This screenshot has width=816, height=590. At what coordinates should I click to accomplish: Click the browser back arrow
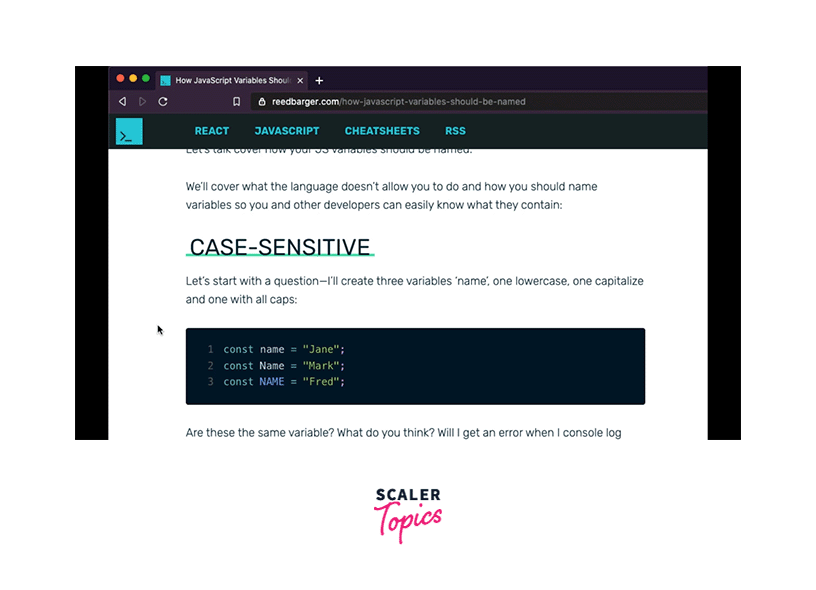122,102
